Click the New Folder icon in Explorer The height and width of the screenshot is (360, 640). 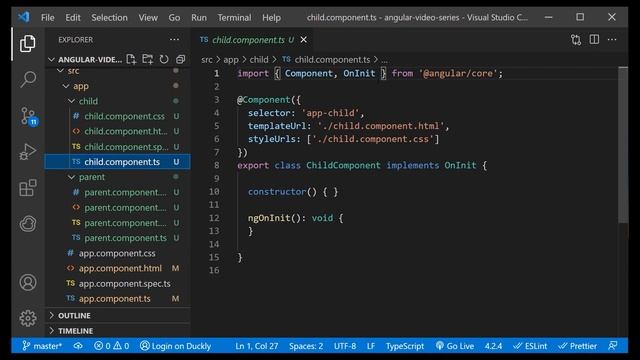pos(147,60)
